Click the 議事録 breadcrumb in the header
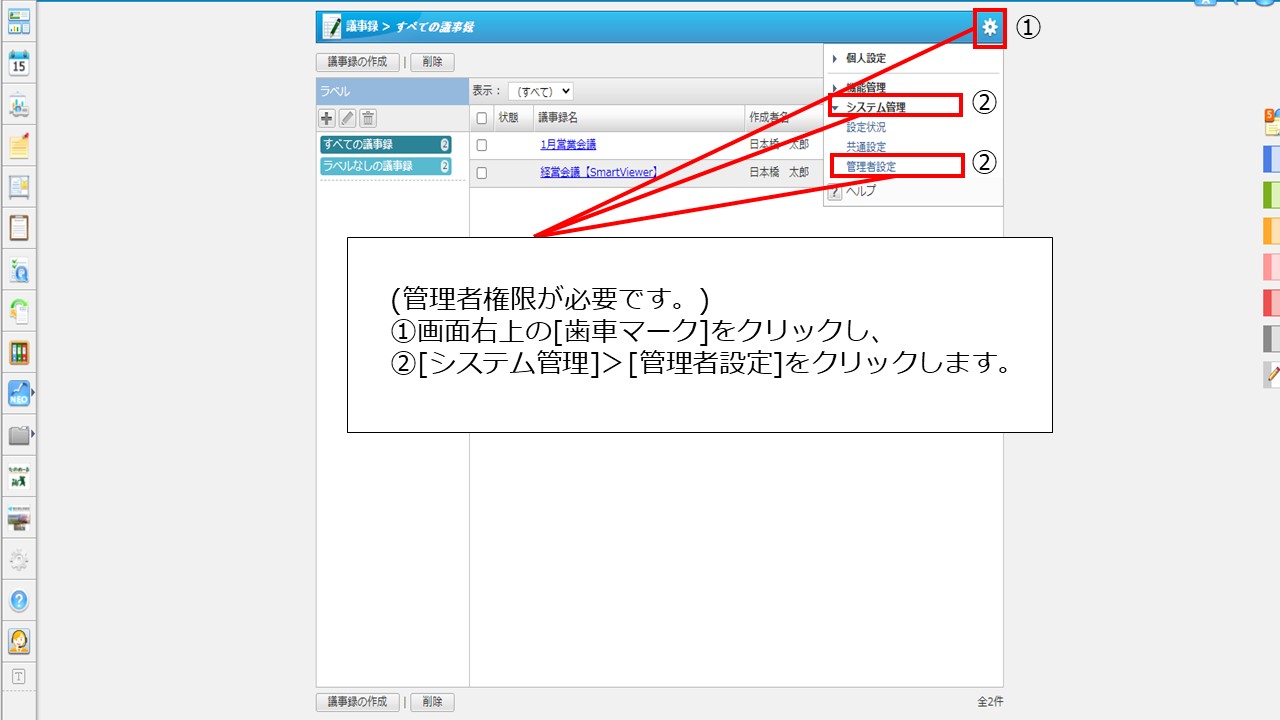The height and width of the screenshot is (720, 1280). (x=362, y=27)
